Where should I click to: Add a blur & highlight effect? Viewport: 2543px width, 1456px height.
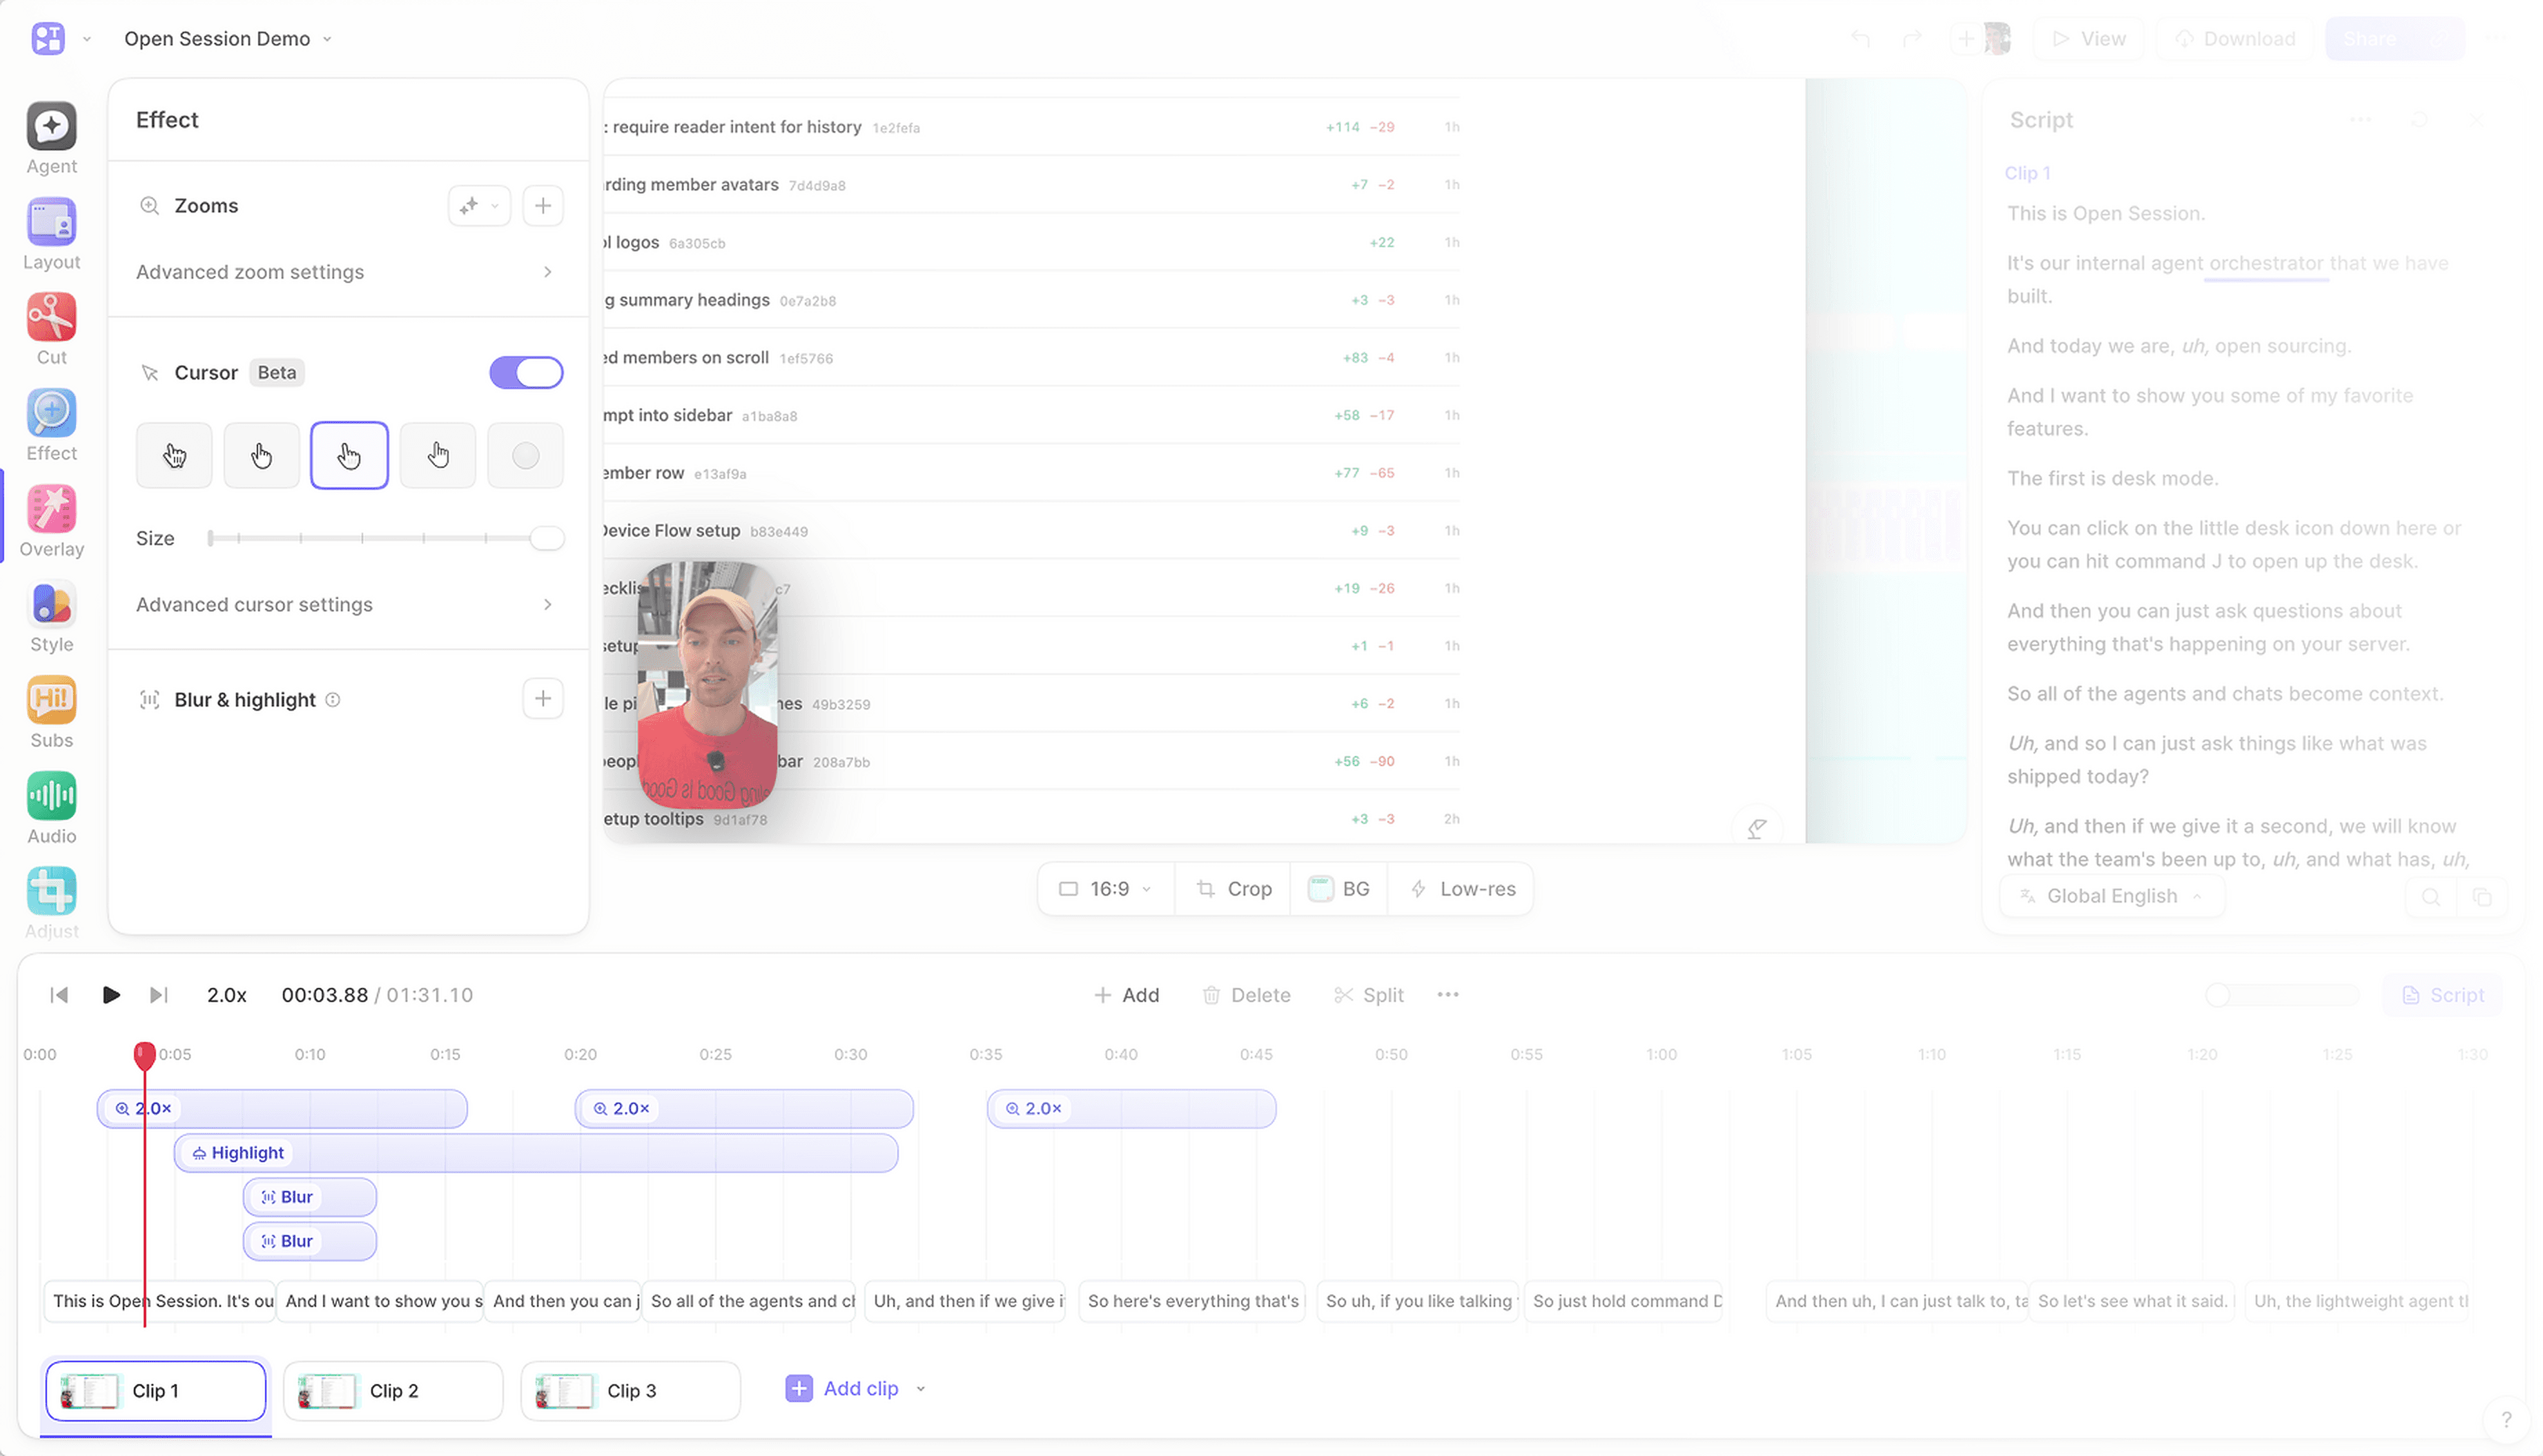[x=543, y=699]
